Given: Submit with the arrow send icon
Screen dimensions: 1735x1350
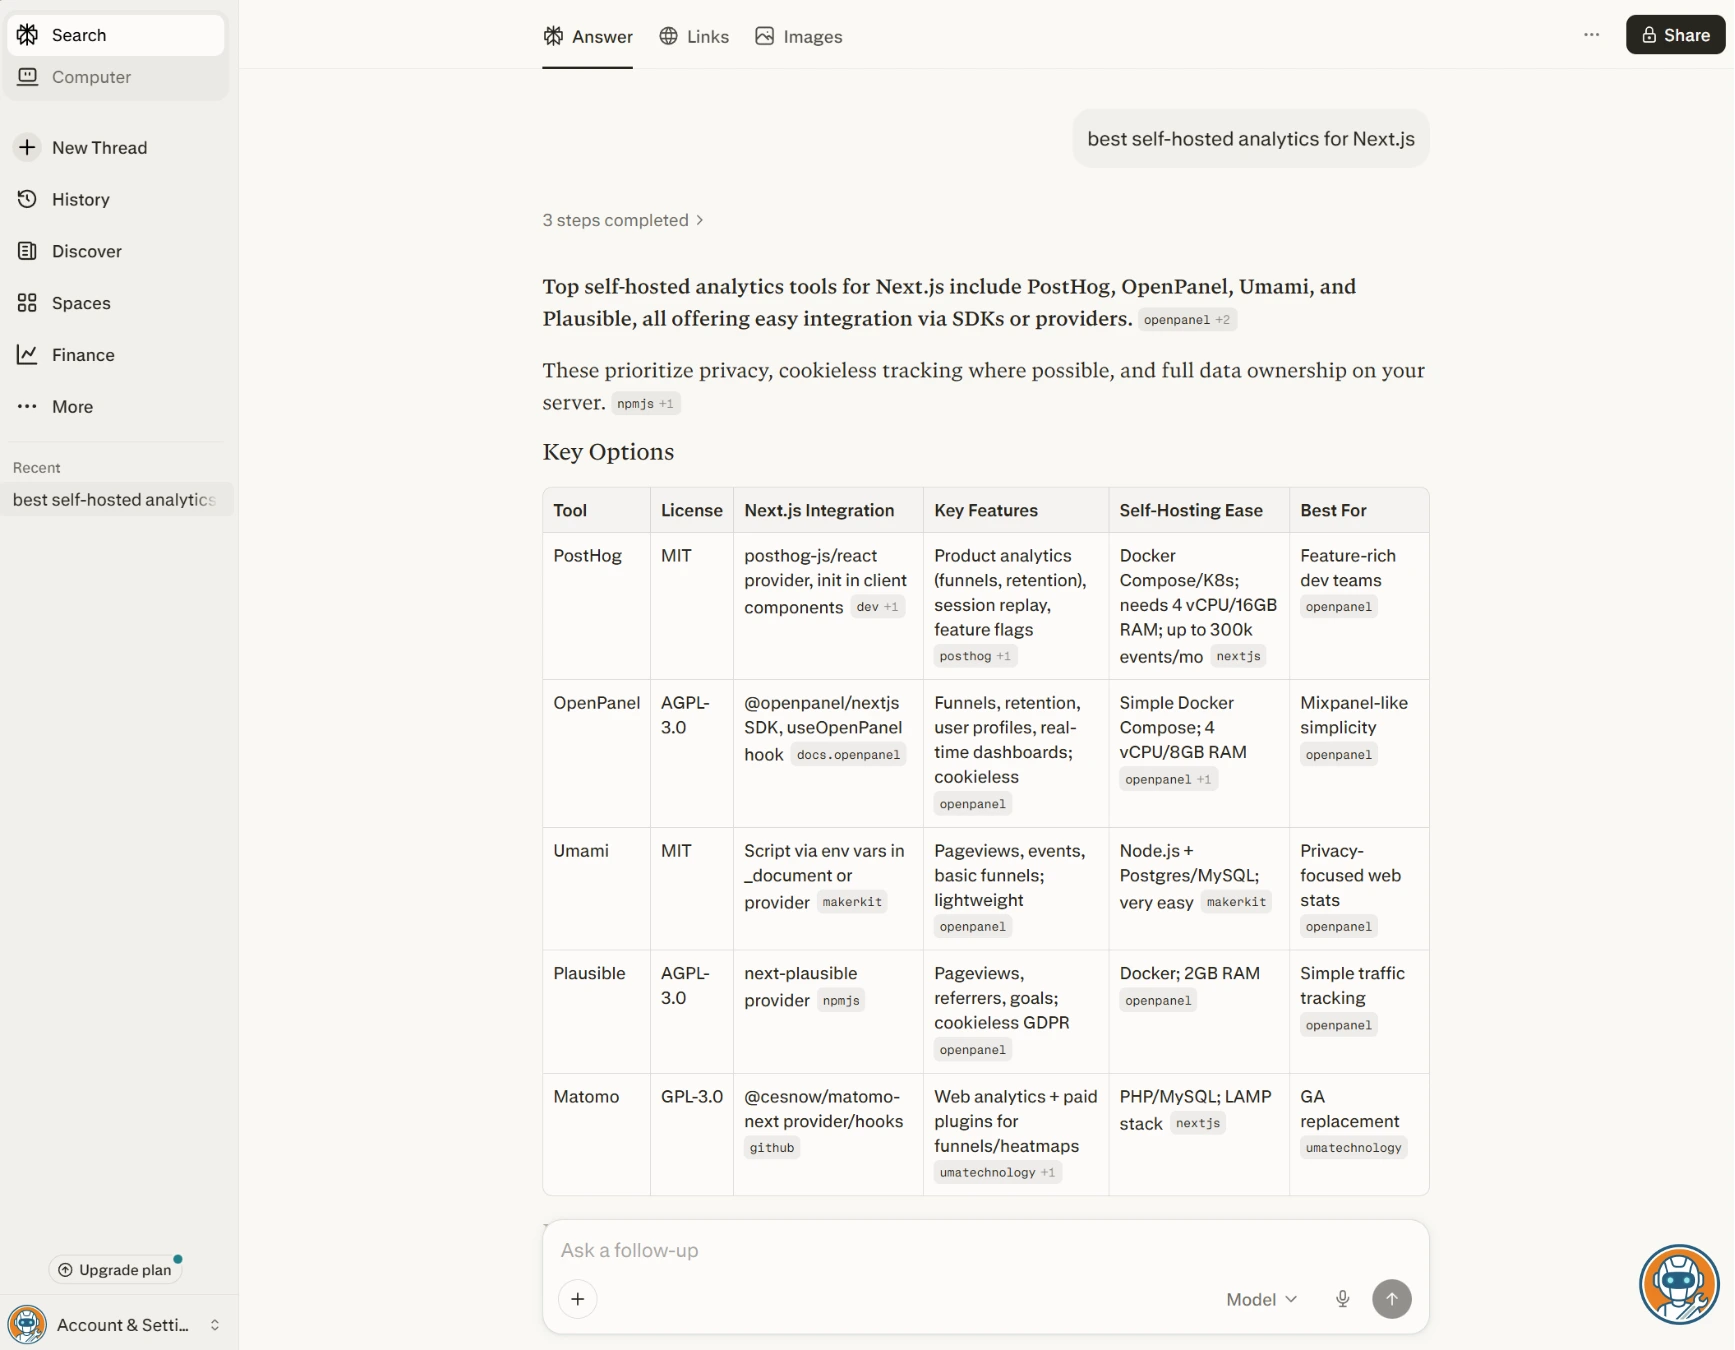Looking at the screenshot, I should (x=1392, y=1299).
